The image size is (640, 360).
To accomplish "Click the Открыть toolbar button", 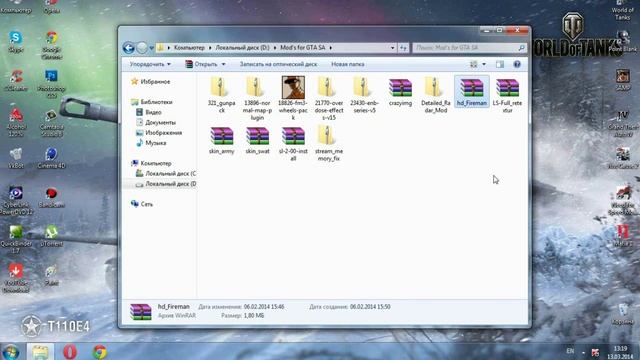I will (x=201, y=64).
